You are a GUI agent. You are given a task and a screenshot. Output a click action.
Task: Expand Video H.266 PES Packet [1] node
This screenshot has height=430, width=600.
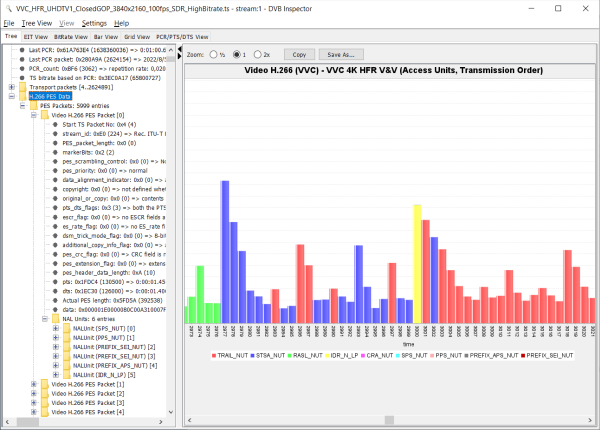point(33,384)
